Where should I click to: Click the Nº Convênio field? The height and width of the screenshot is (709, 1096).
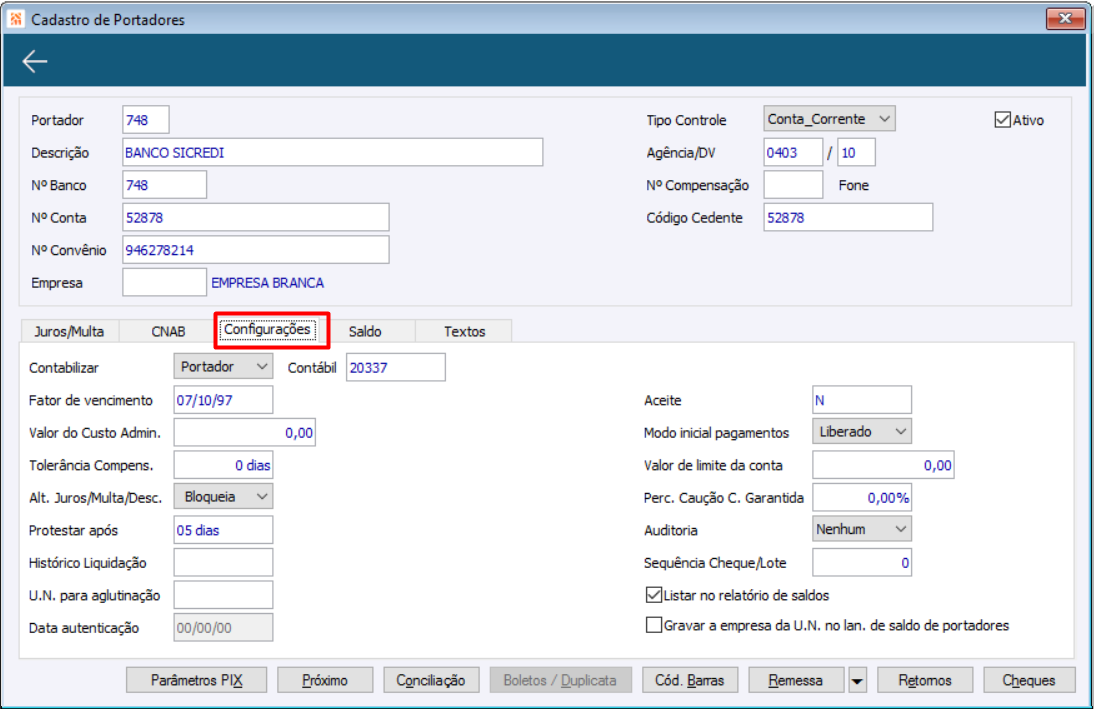click(x=256, y=250)
